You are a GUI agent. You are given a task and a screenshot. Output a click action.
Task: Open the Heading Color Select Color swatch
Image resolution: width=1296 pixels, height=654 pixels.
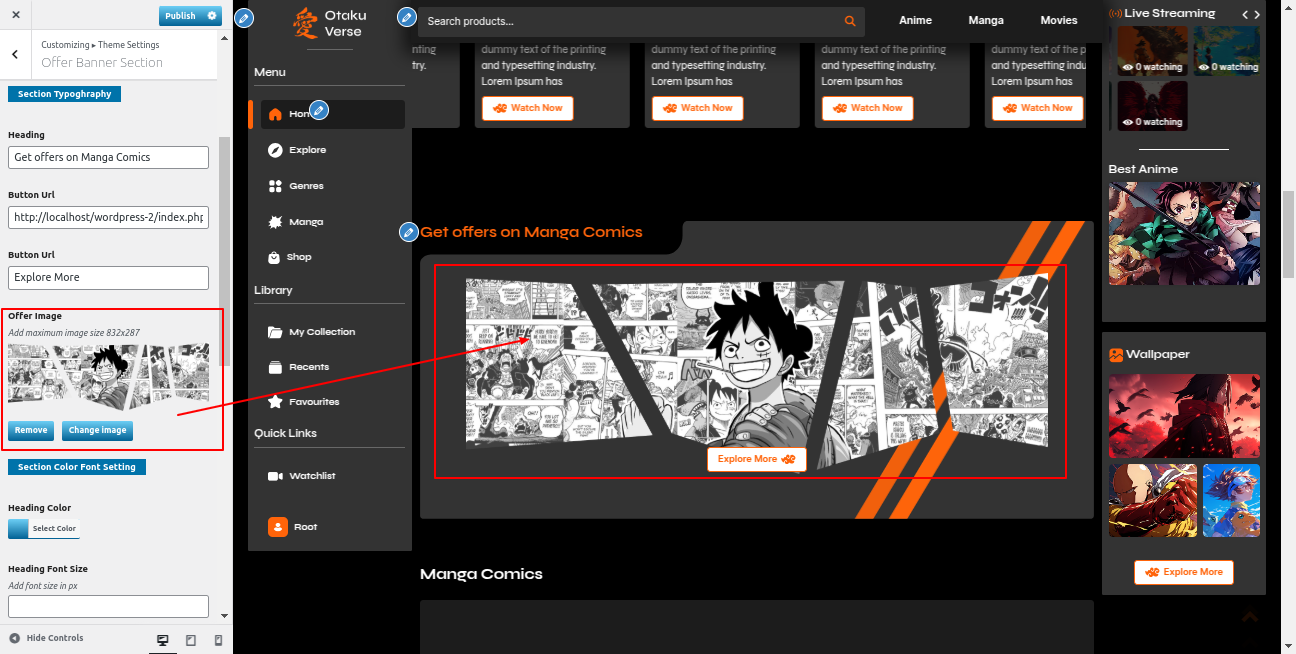pyautogui.click(x=43, y=528)
